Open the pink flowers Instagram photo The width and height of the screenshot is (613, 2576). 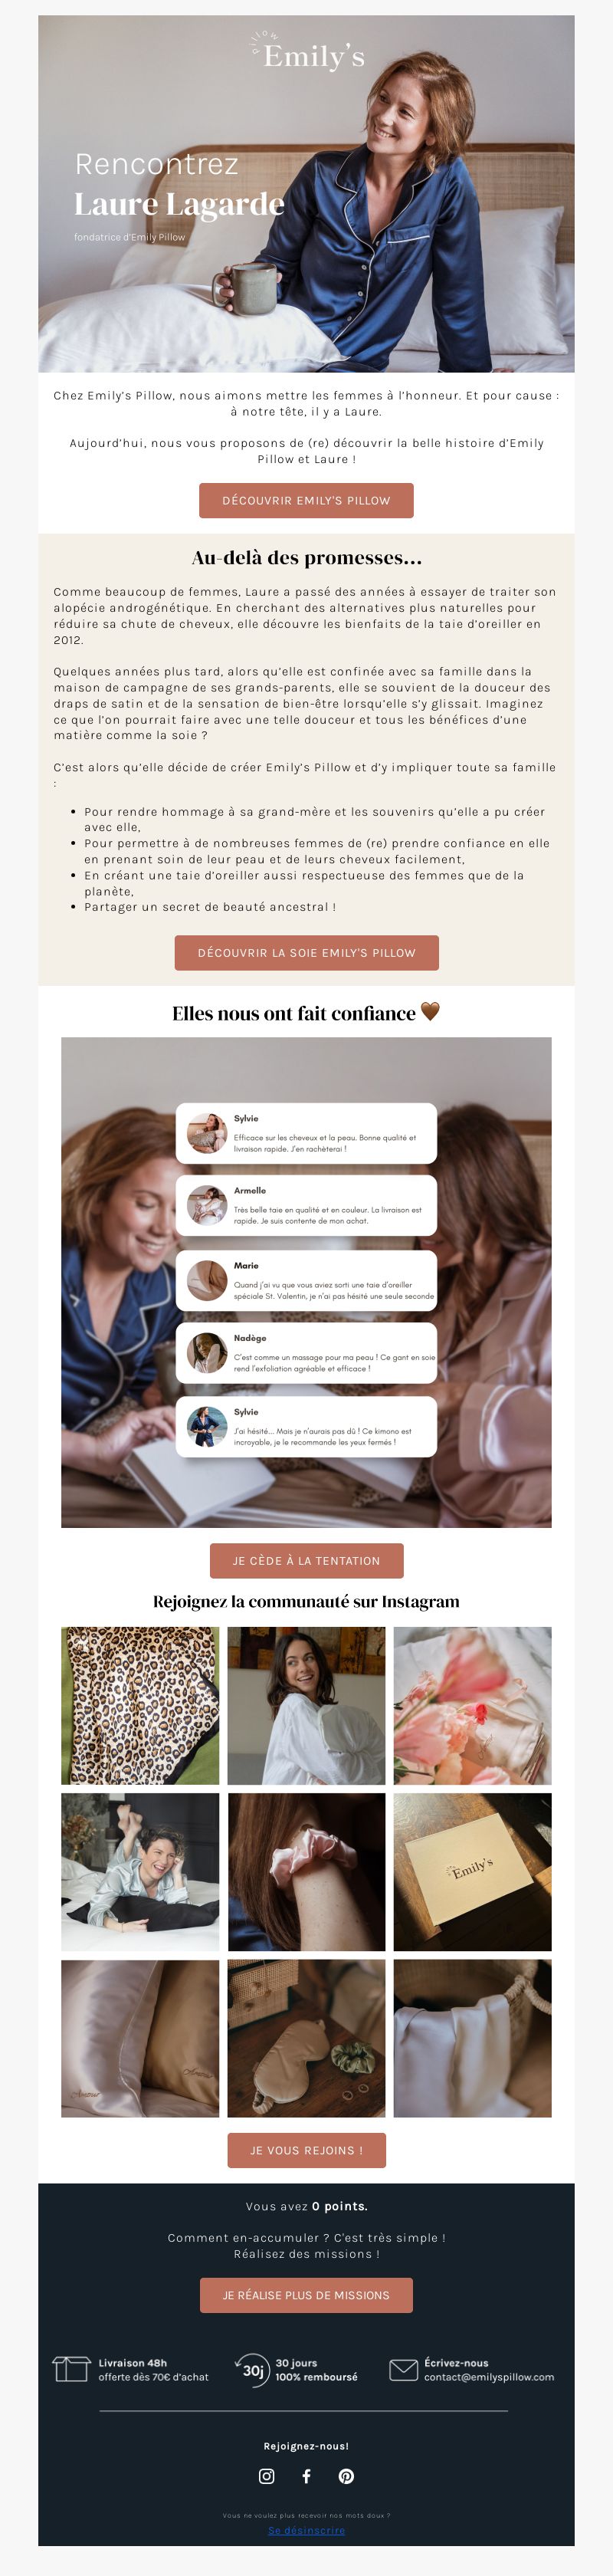(472, 1706)
